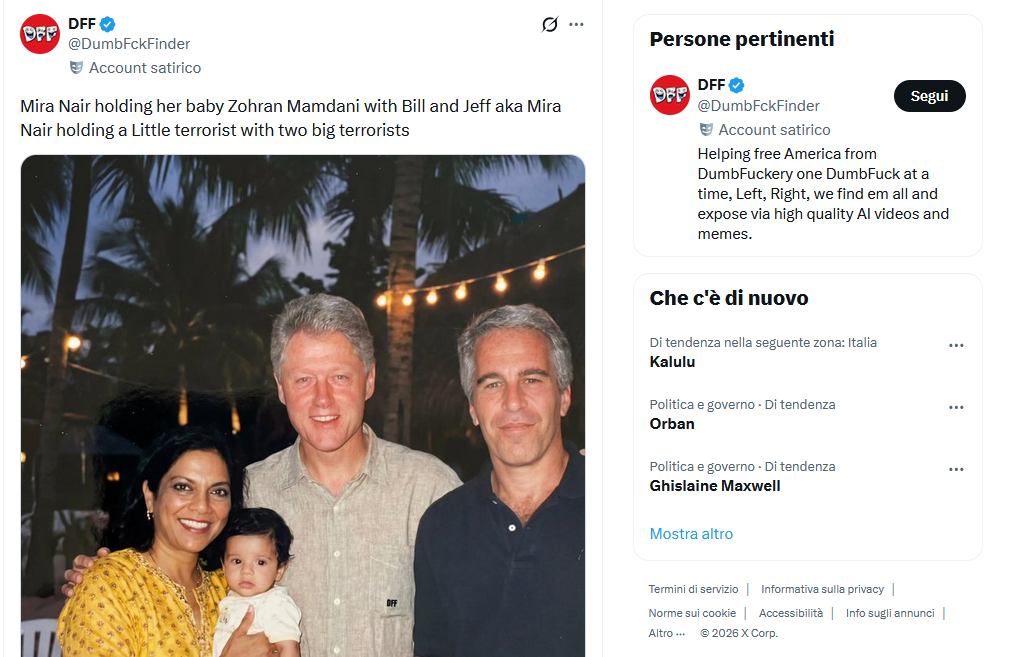Click the DFF avatar in the post header

40,34
